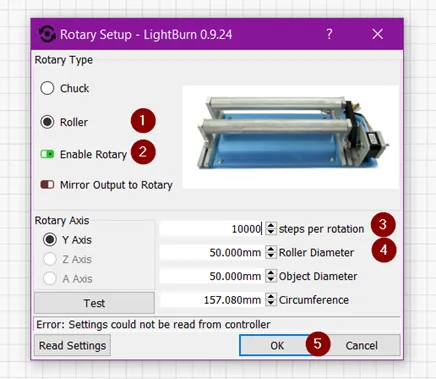Select the Chuck rotary type
This screenshot has height=379, width=436.
pos(47,88)
